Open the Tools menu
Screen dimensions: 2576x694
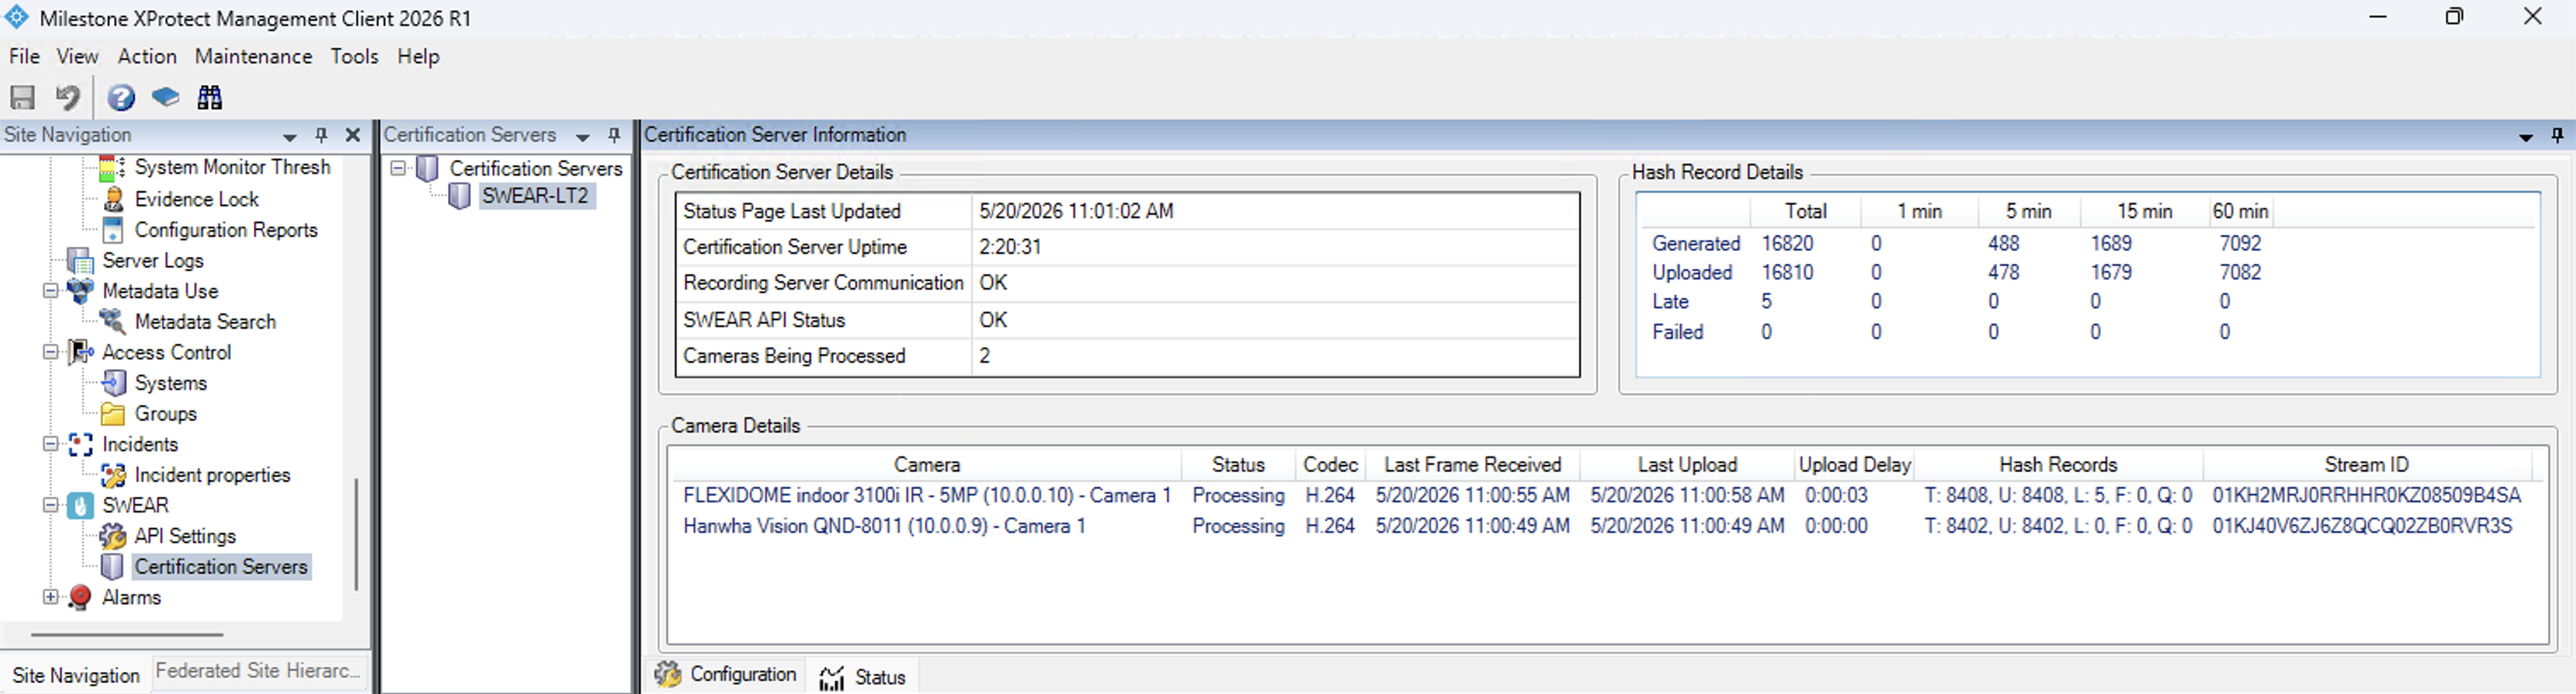(354, 56)
